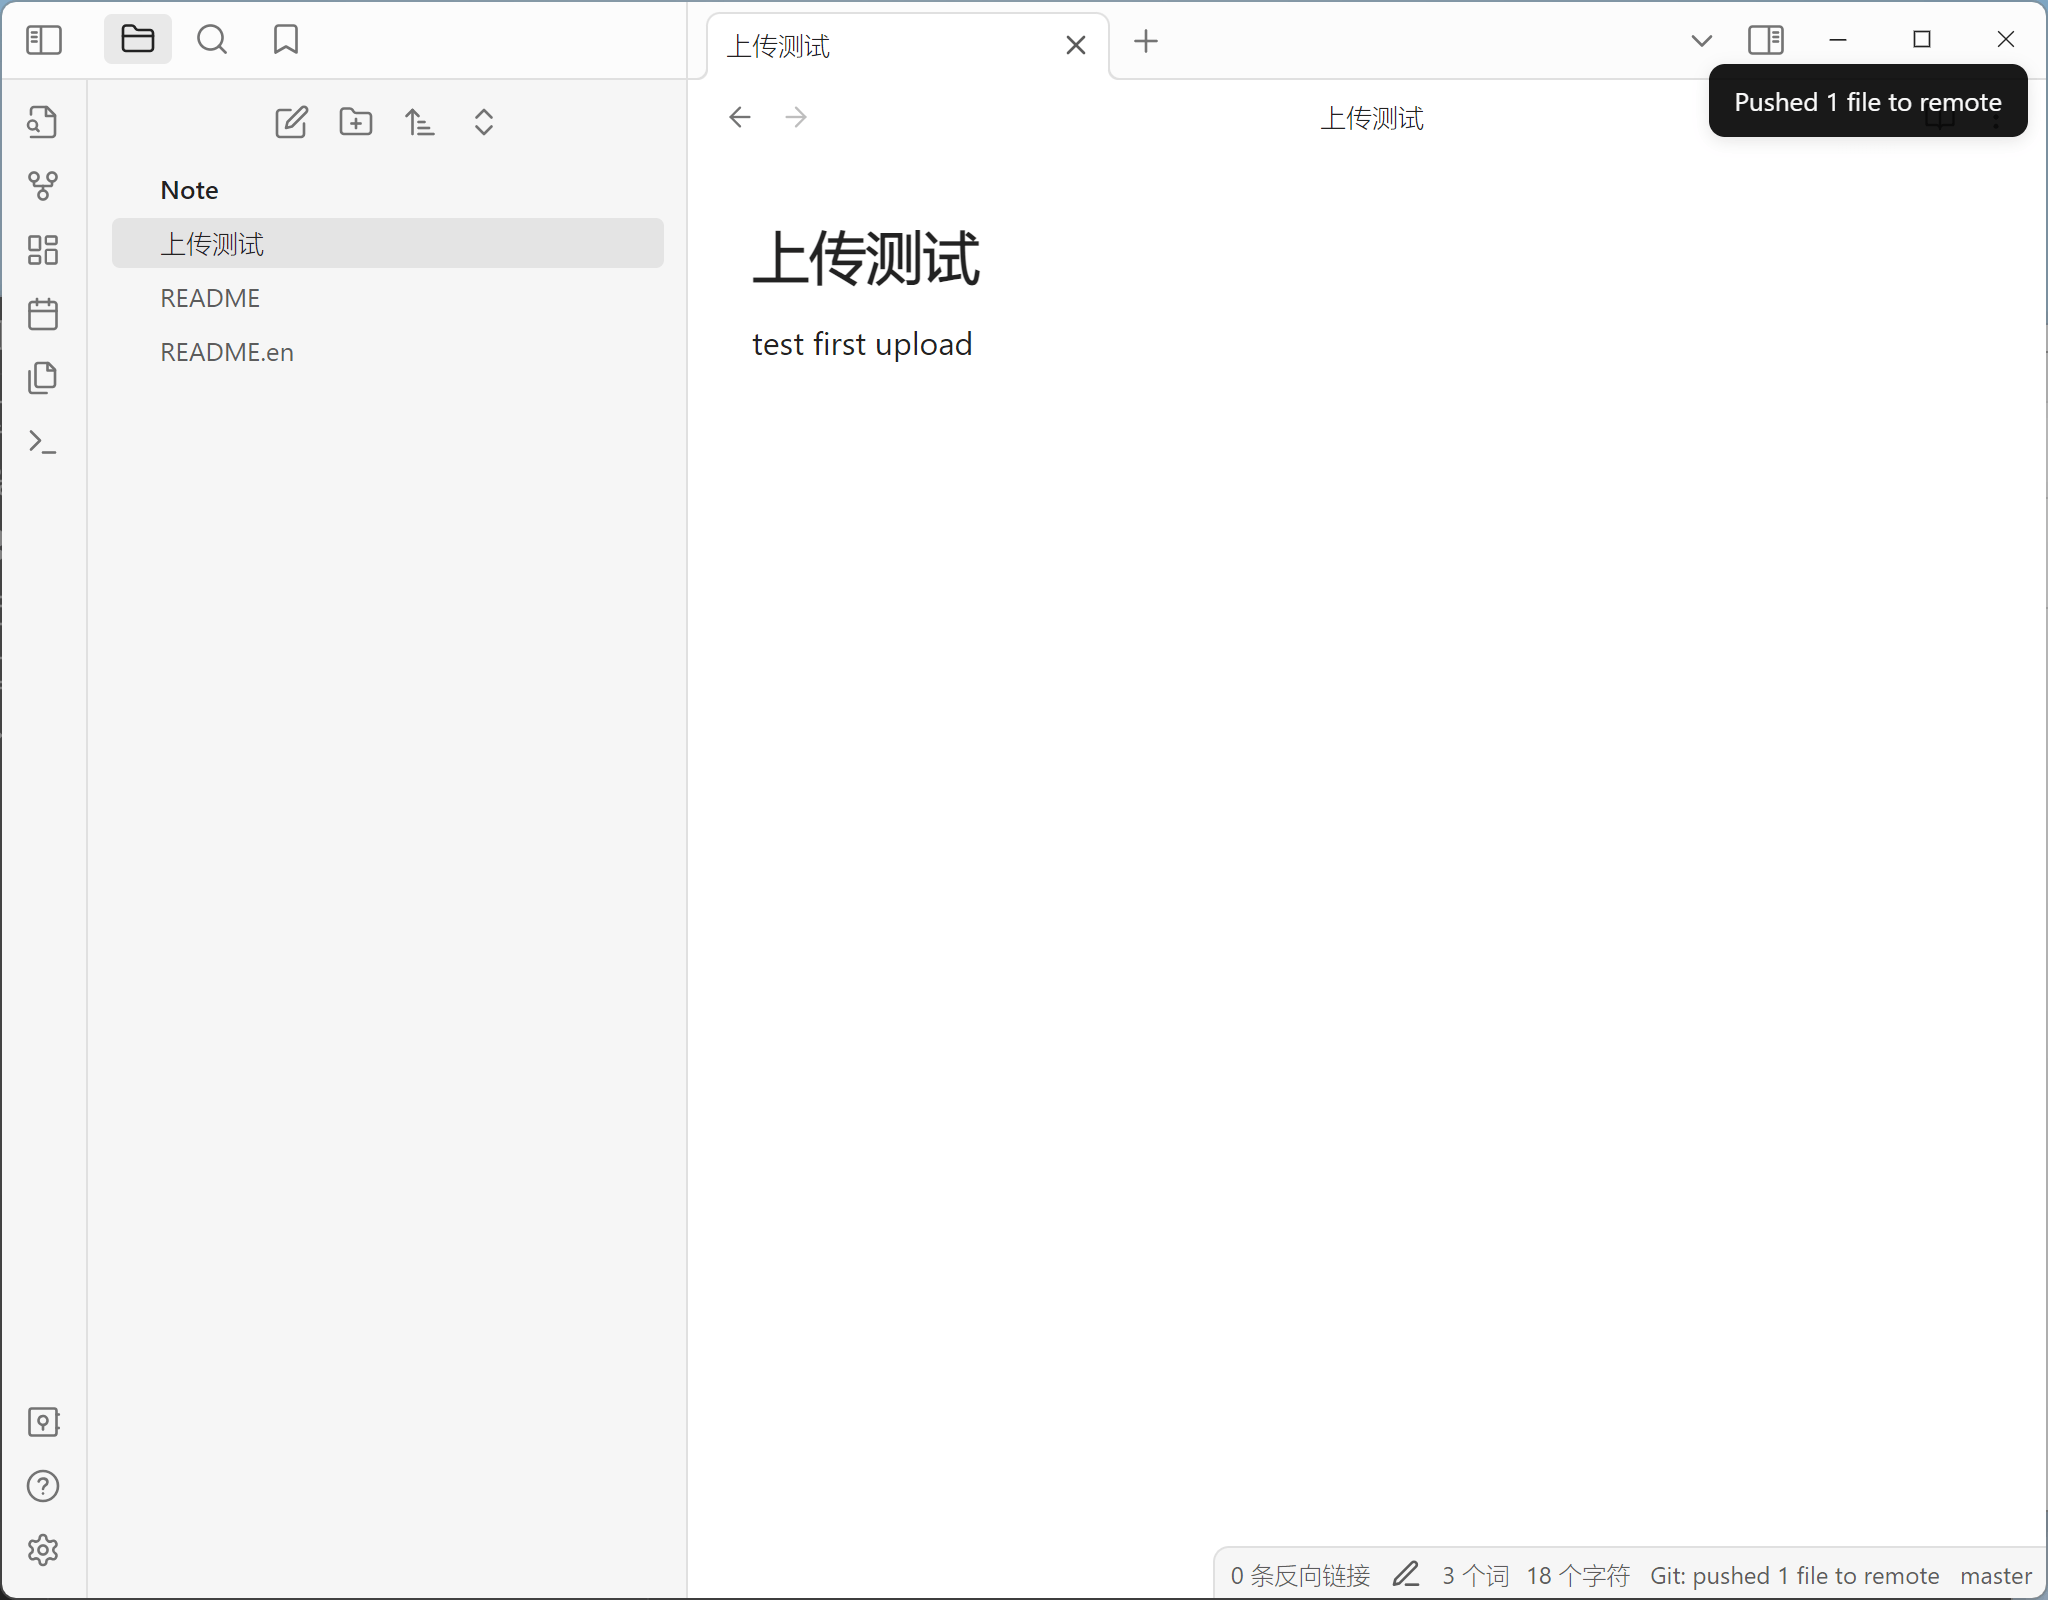Expand or collapse all folders
The width and height of the screenshot is (2048, 1600).
483,122
